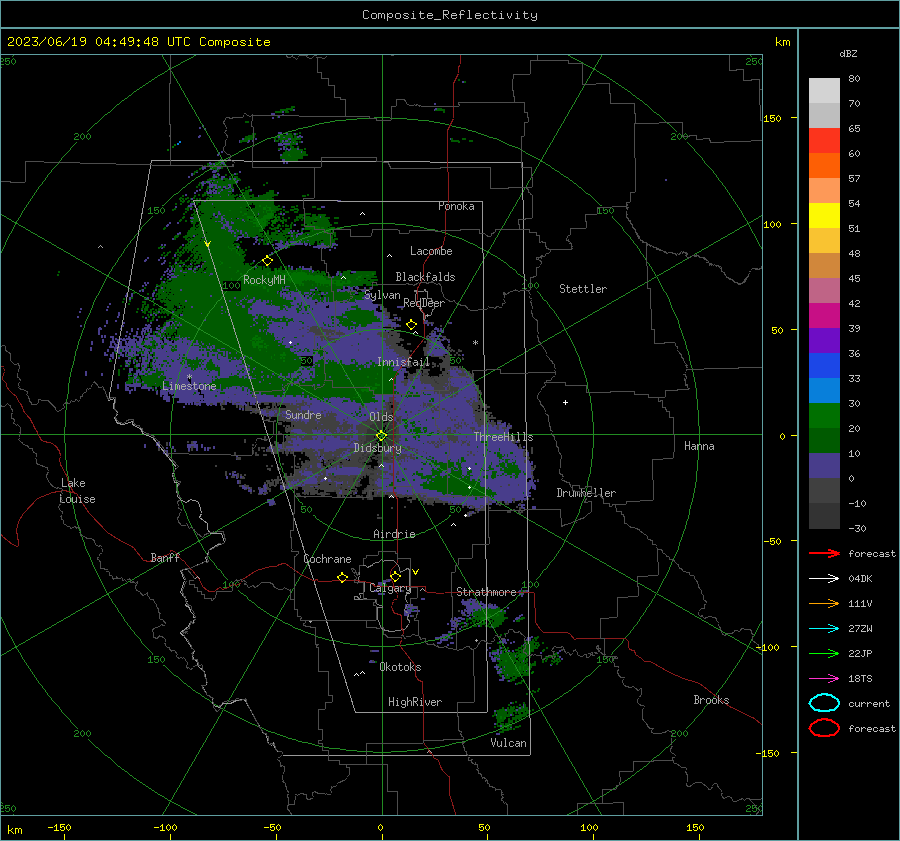Click the Olds town label
This screenshot has height=841, width=900.
pyautogui.click(x=381, y=417)
